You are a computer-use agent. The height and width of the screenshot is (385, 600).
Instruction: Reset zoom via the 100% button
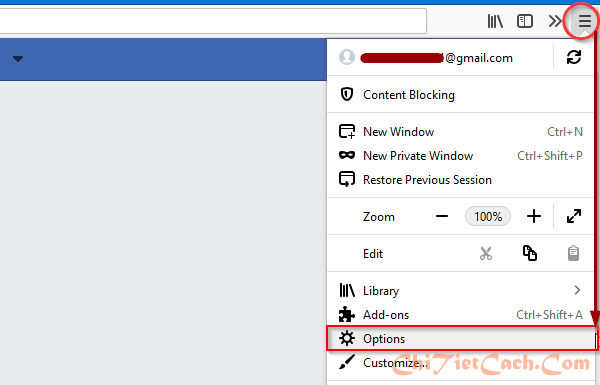488,217
